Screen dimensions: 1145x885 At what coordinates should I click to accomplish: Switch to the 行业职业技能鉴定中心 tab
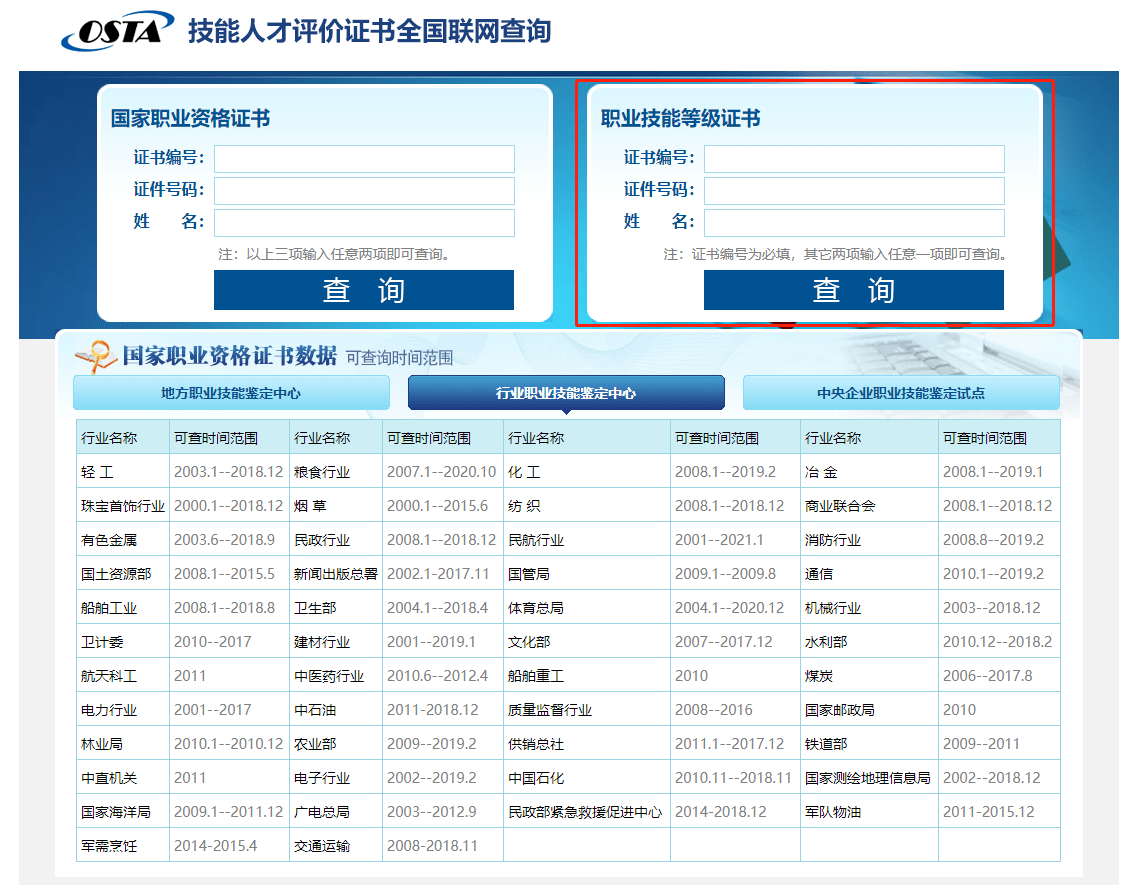click(x=565, y=392)
